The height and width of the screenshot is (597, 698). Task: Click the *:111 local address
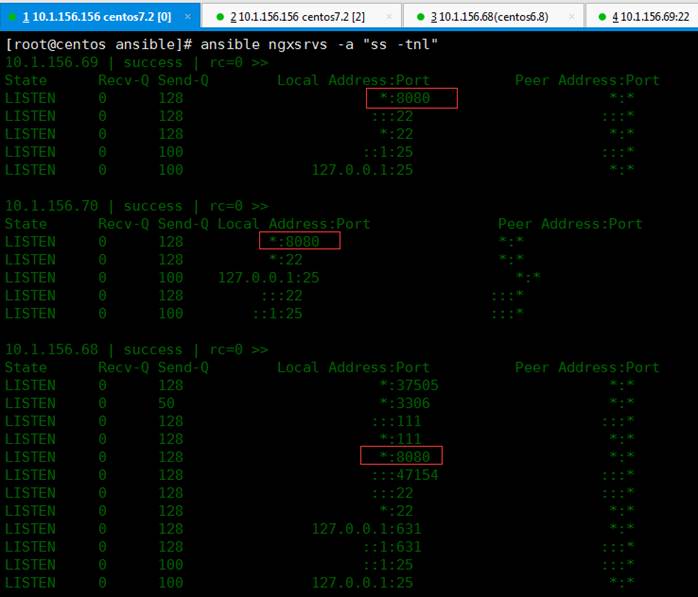click(401, 439)
